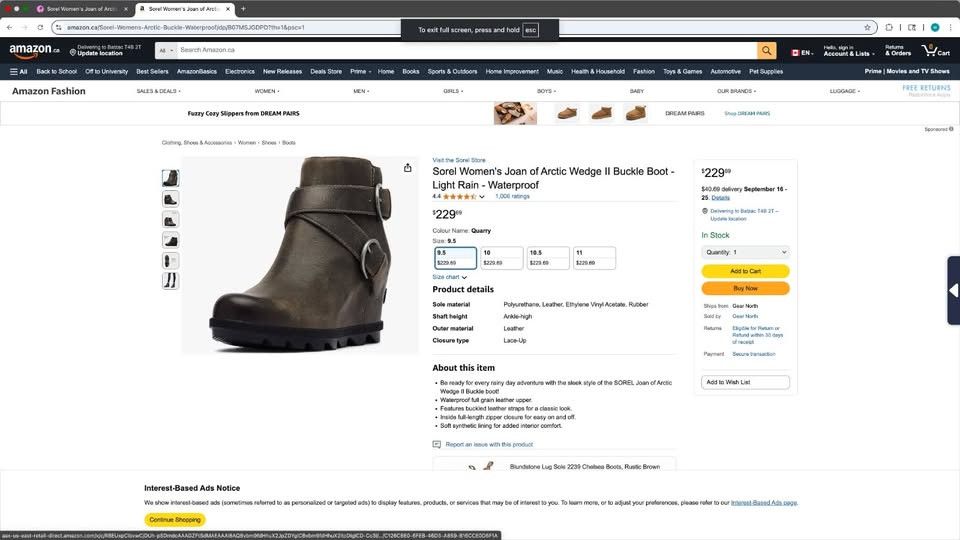The image size is (960, 540).
Task: Select the third boot thumbnail image
Action: coord(170,220)
